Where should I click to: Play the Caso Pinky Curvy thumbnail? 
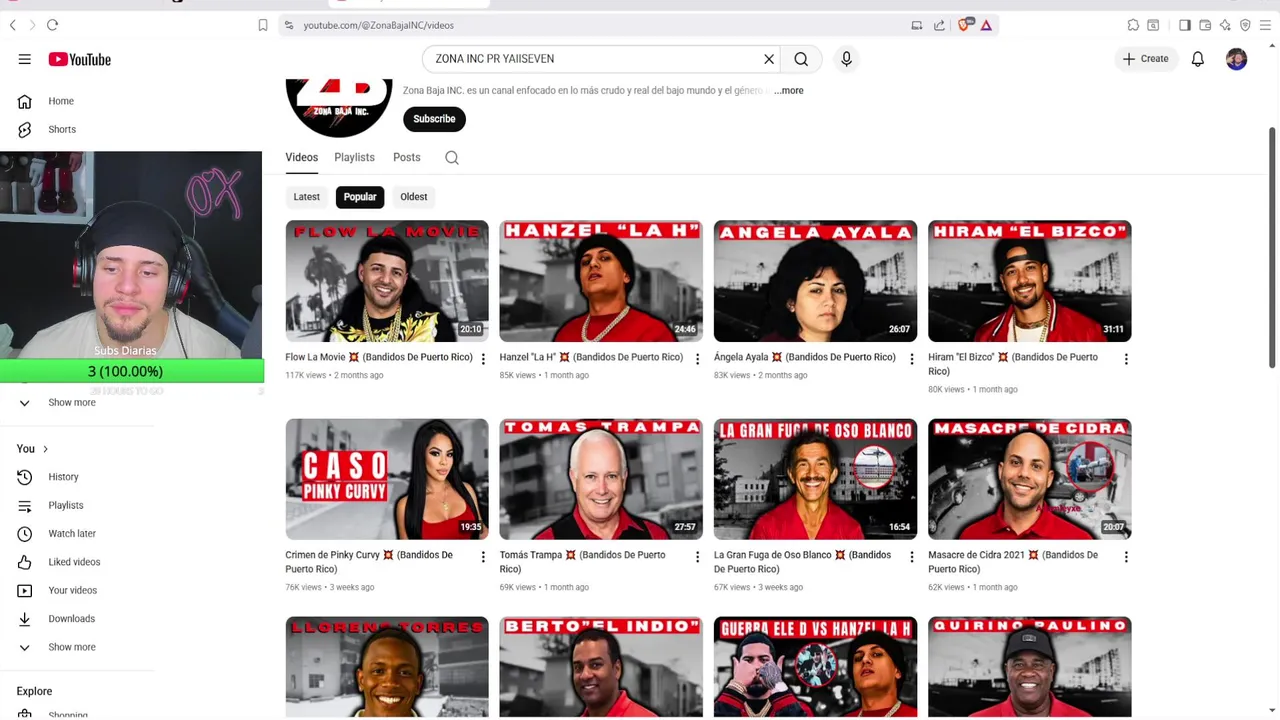(387, 479)
